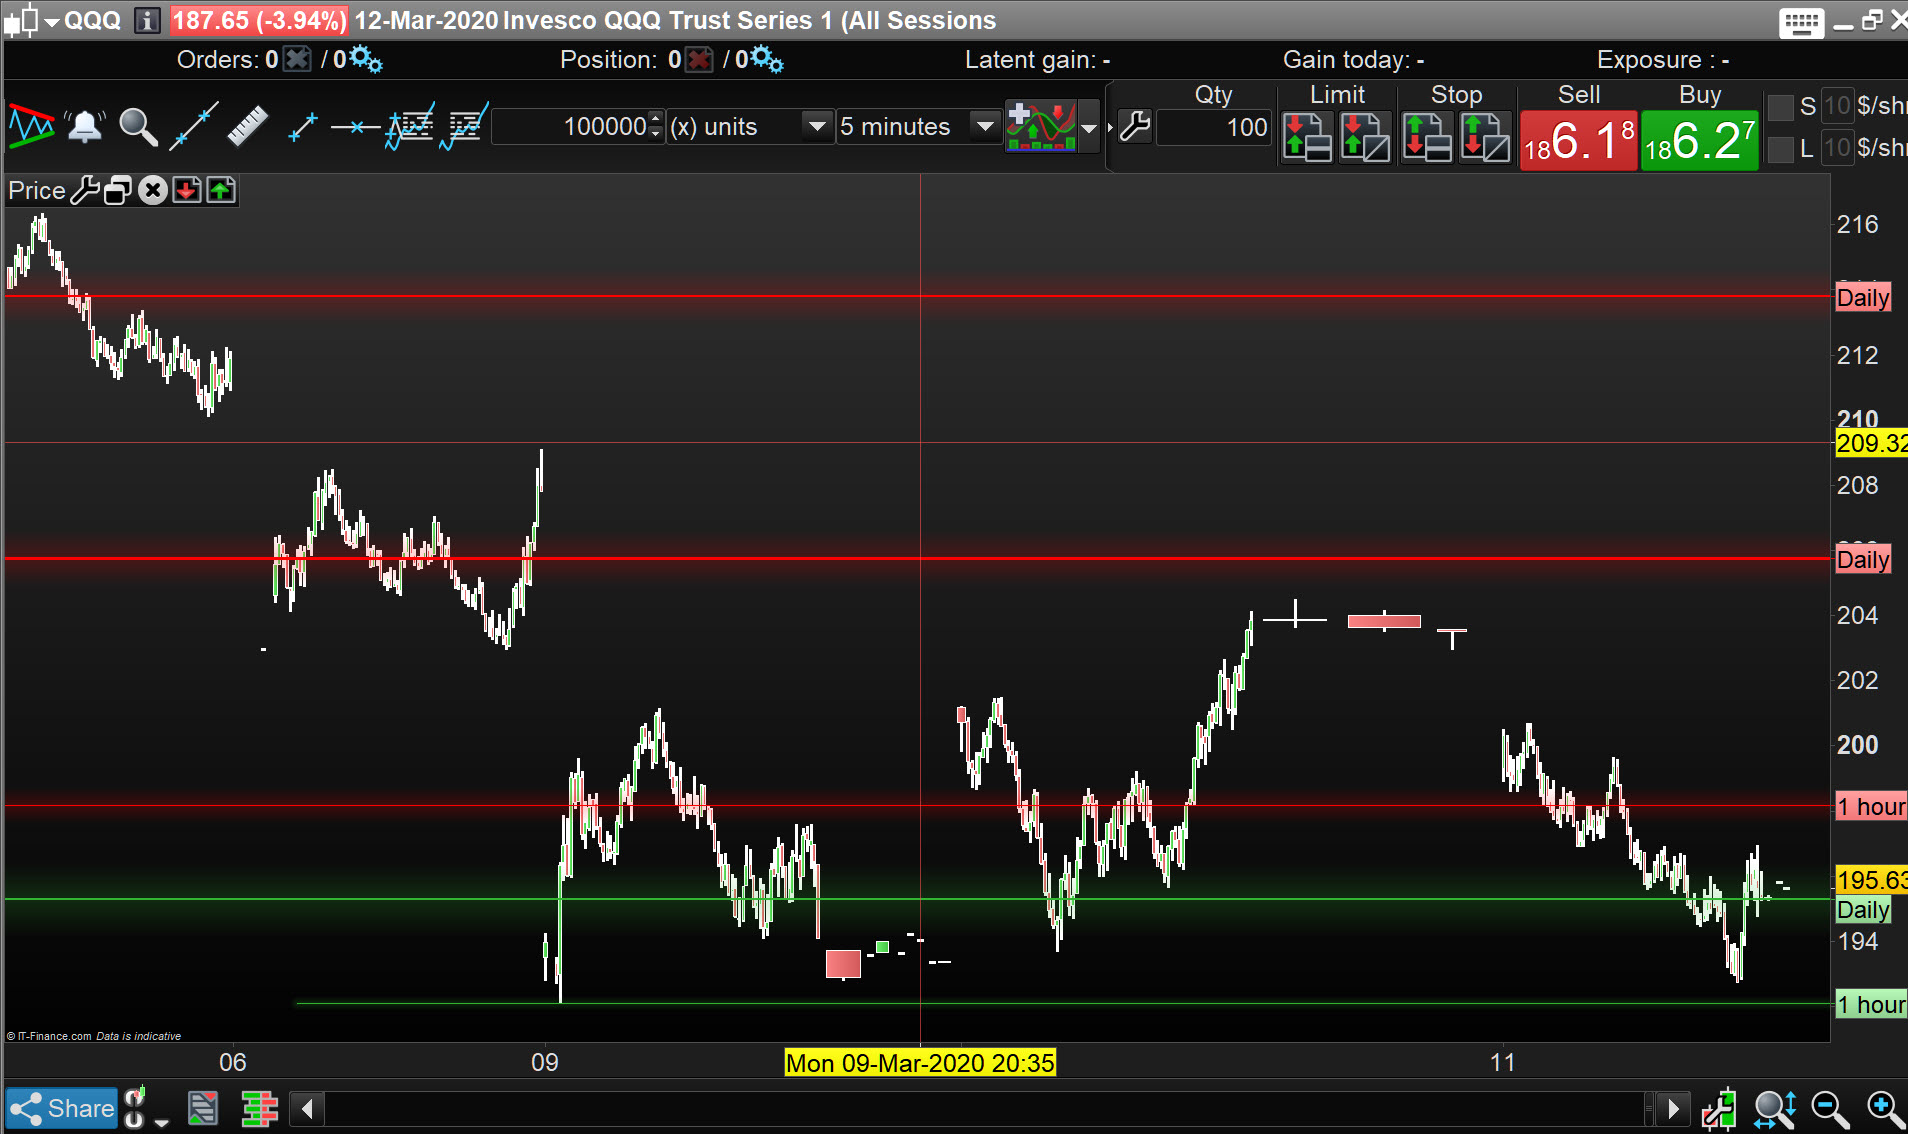Click the horizontal chart scrollbar track

click(985, 1109)
